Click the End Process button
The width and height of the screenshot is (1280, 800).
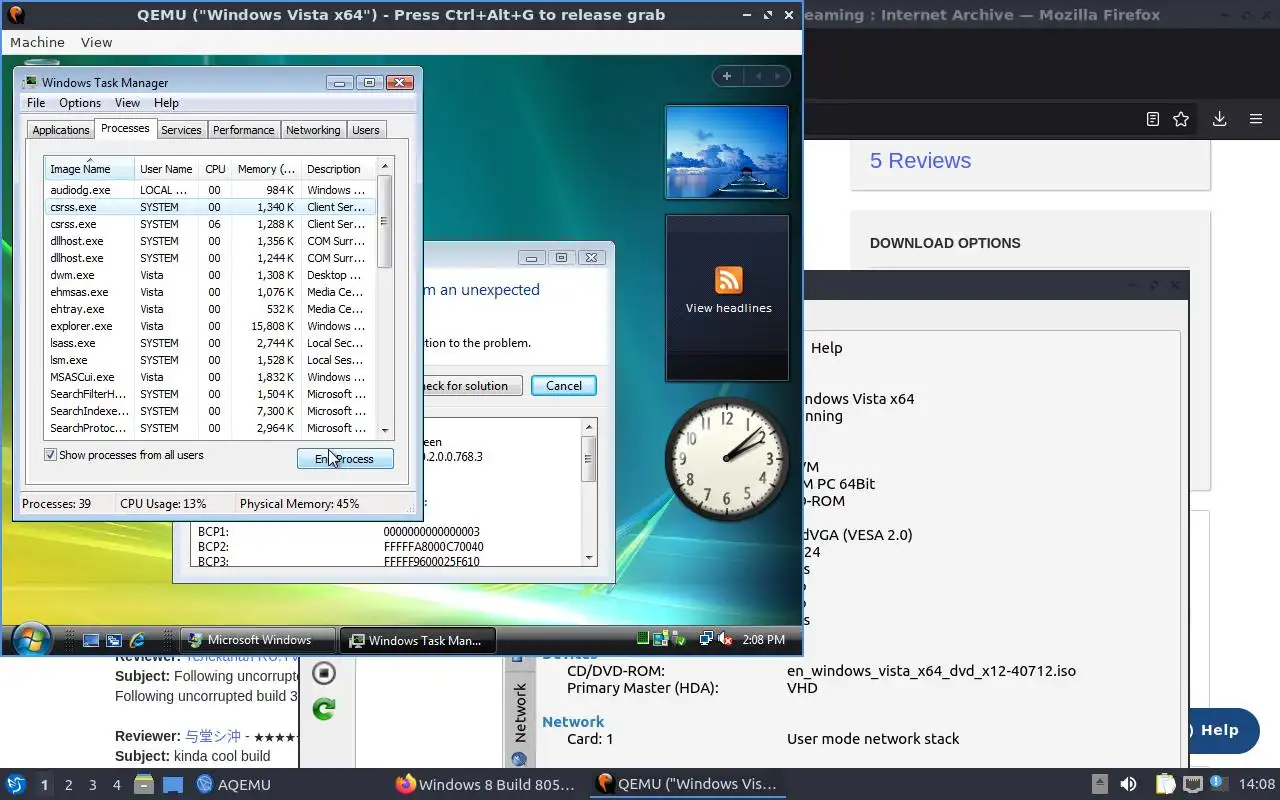click(x=345, y=459)
